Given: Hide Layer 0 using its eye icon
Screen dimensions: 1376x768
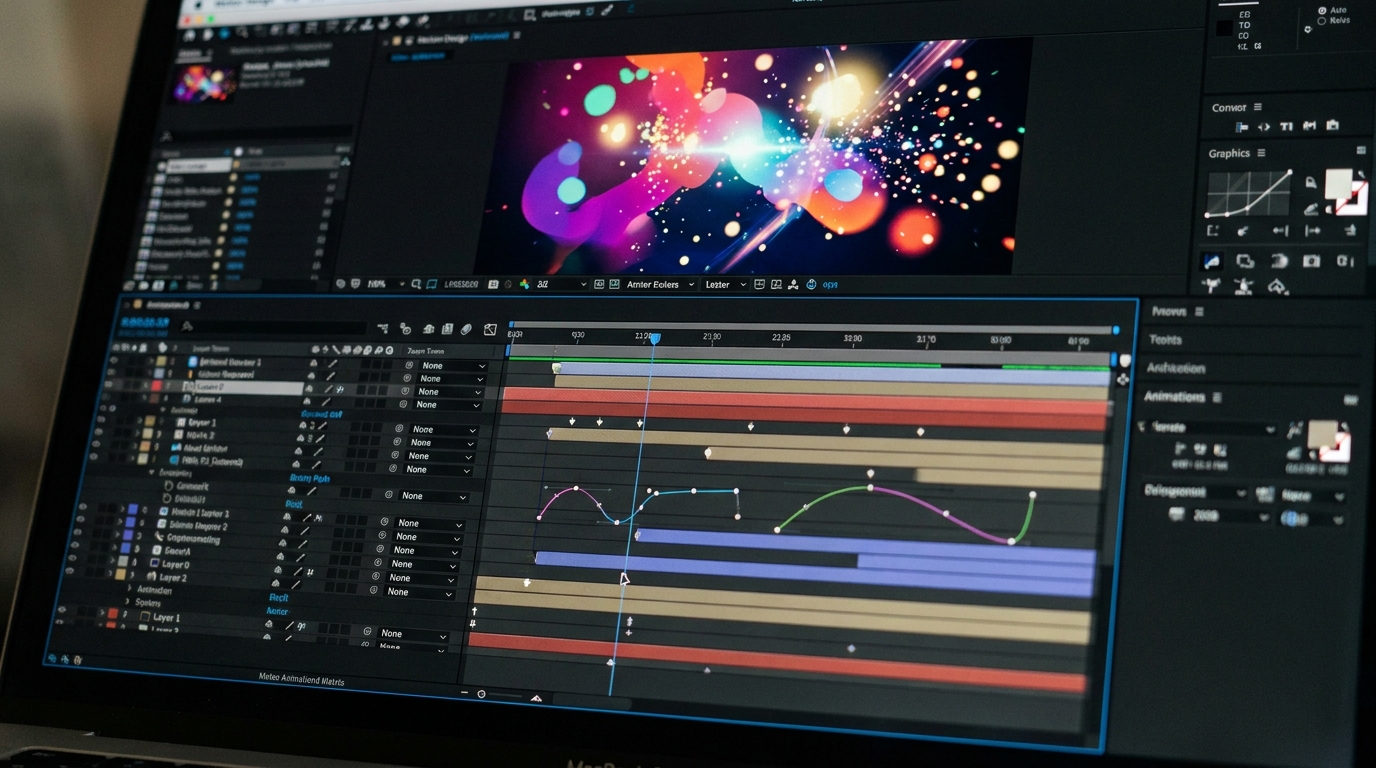Looking at the screenshot, I should coord(71,558).
